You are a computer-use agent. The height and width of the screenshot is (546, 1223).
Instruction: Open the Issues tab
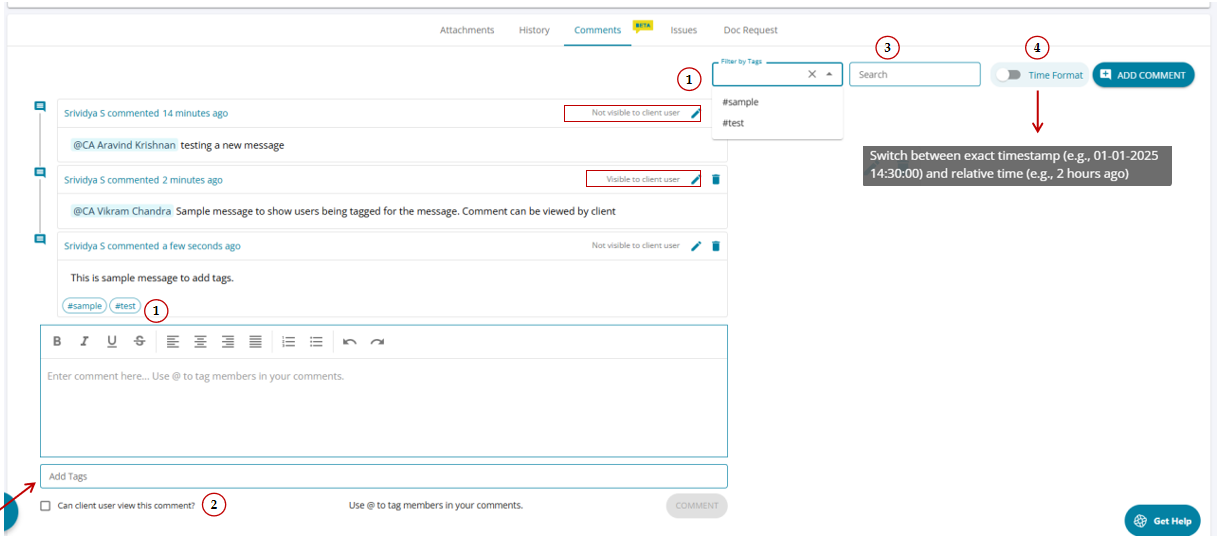point(684,30)
